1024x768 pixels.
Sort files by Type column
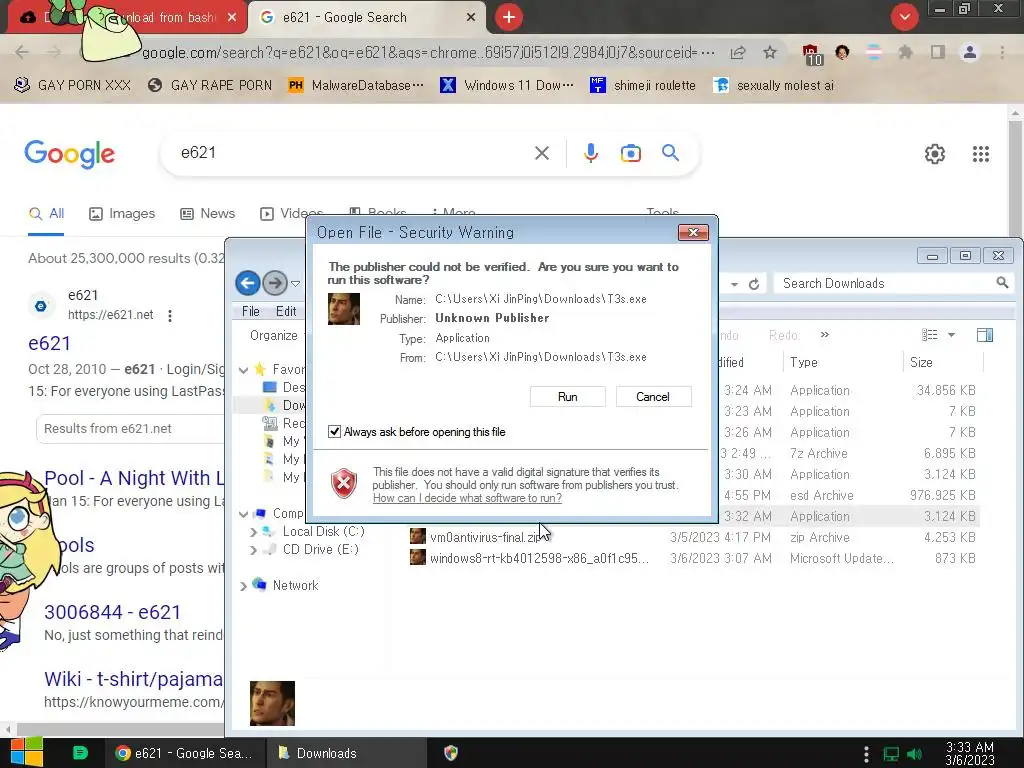point(803,362)
